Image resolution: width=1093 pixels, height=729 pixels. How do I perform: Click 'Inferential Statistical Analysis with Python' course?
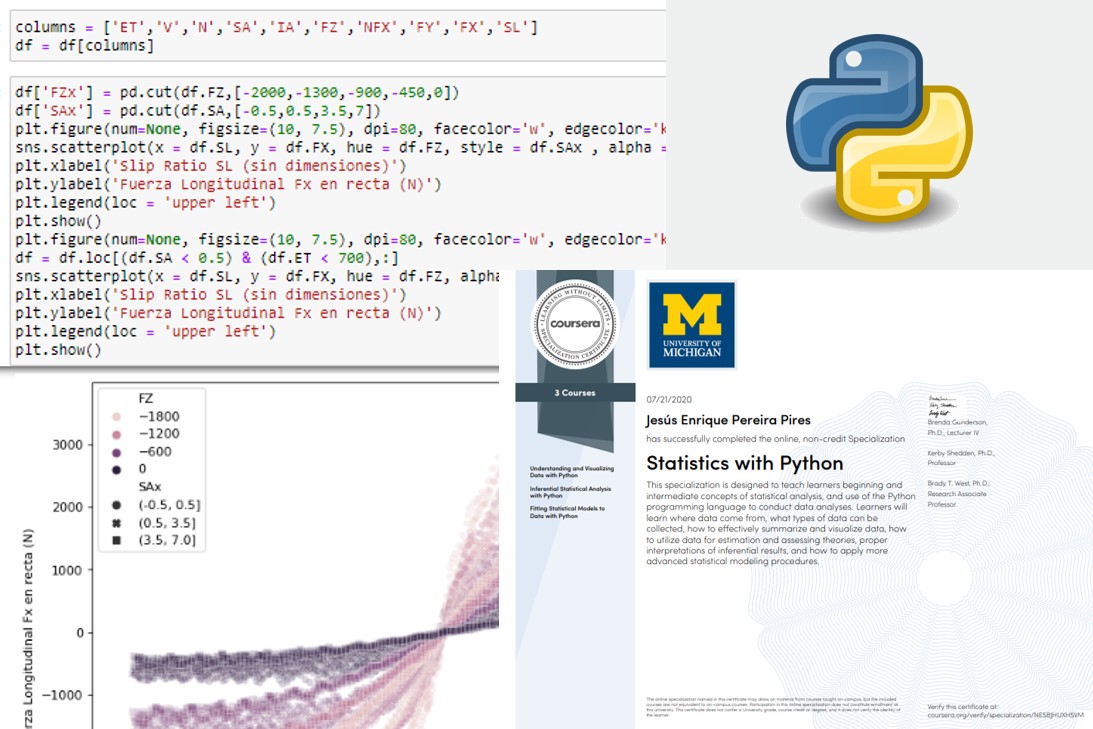pos(570,492)
